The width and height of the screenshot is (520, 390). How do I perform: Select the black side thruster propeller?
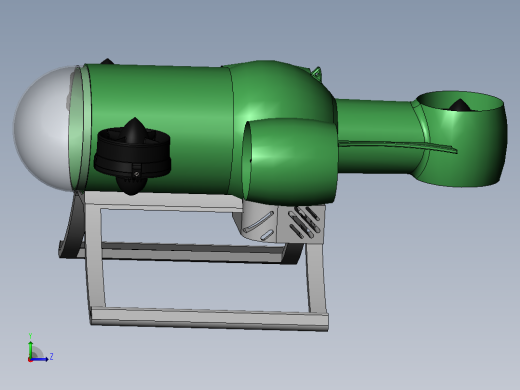[133, 155]
